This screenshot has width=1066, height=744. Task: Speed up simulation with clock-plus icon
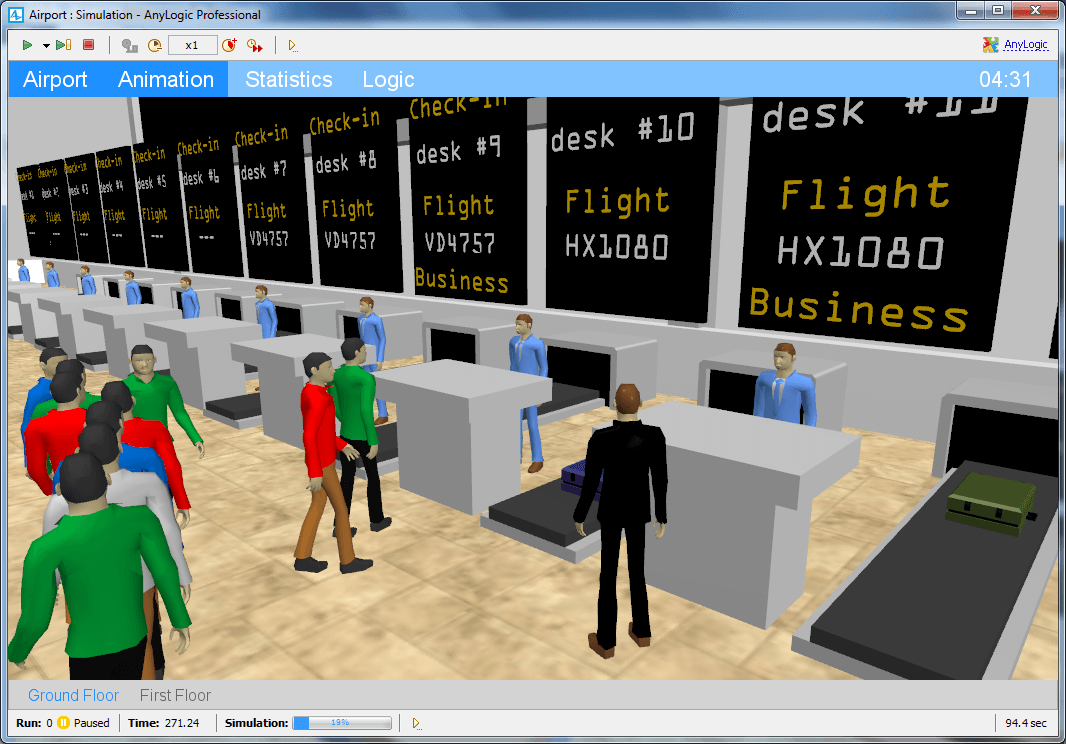click(229, 45)
